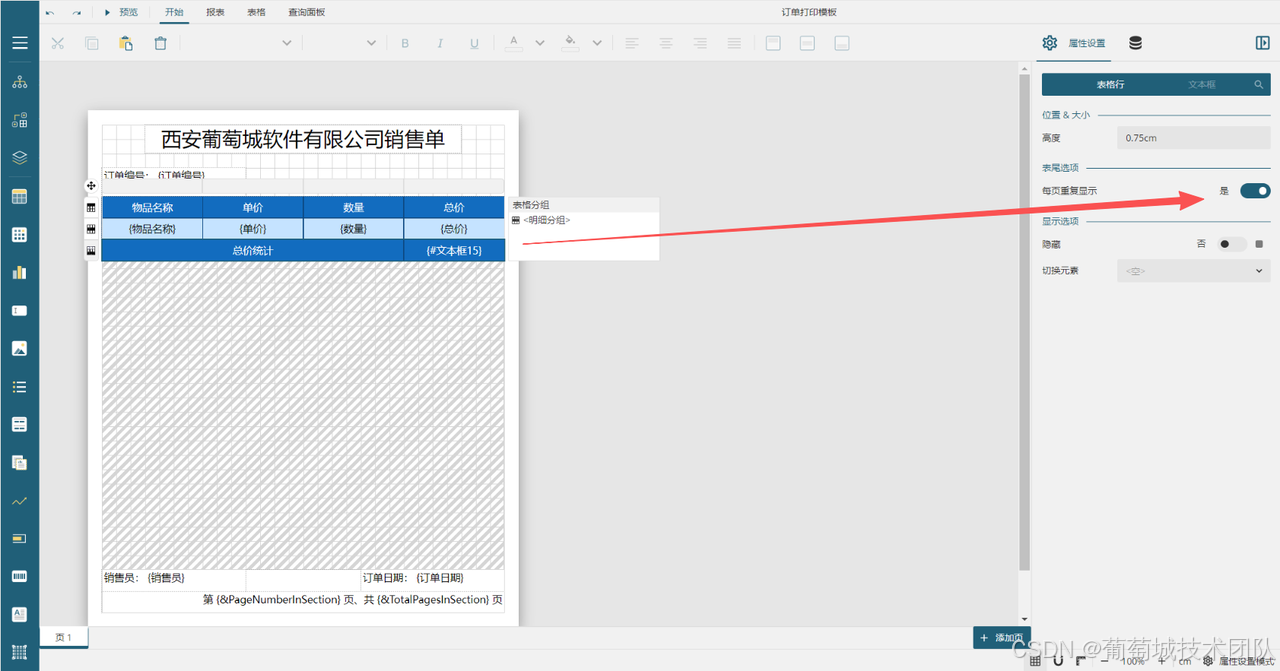Toggle the repeat on every page switch
This screenshot has height=671, width=1280.
pyautogui.click(x=1255, y=191)
